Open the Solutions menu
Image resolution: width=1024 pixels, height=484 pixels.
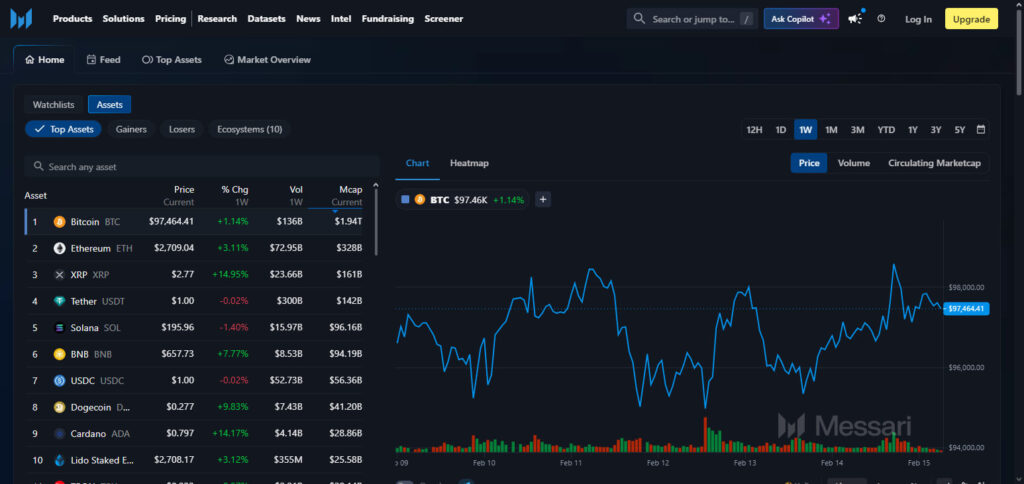[x=123, y=19]
